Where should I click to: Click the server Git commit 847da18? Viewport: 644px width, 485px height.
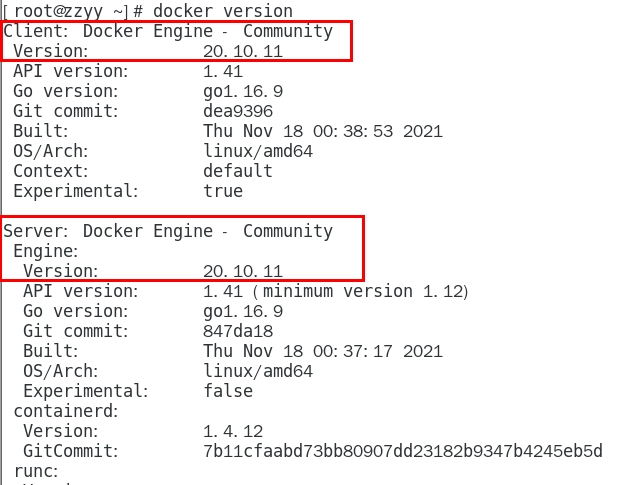238,331
